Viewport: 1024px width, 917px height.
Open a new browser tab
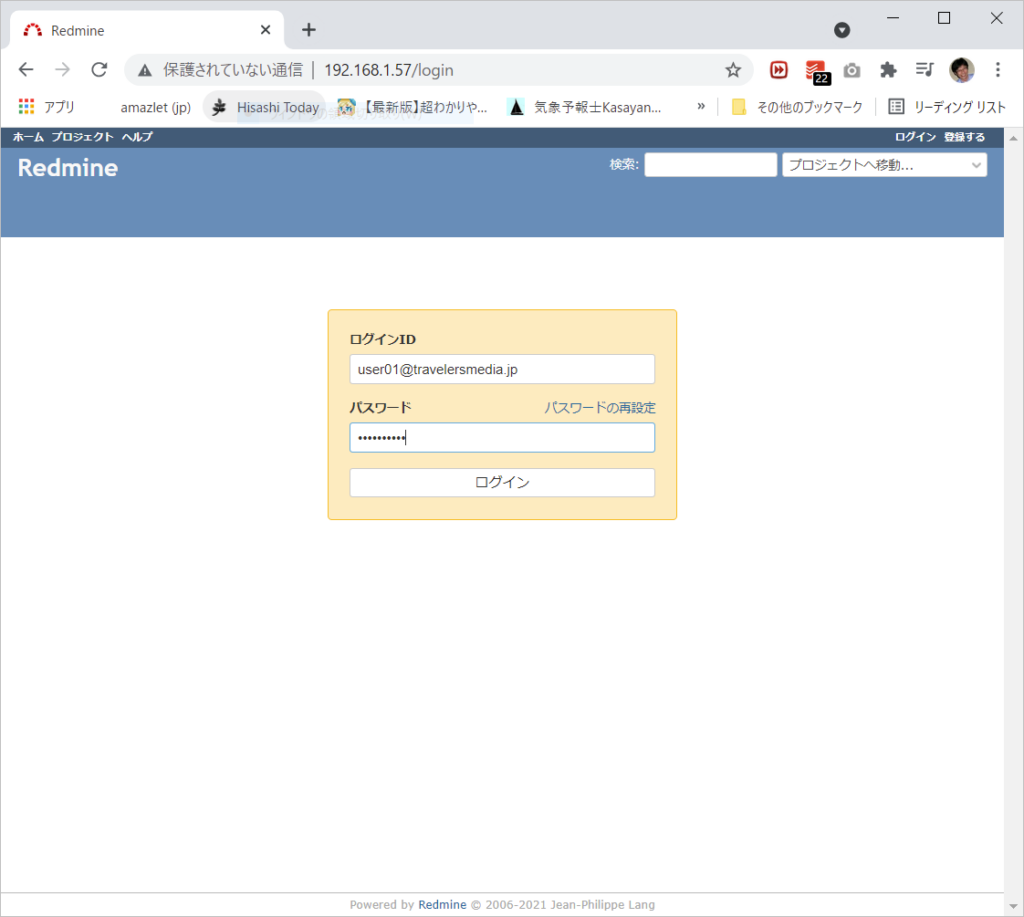click(309, 30)
